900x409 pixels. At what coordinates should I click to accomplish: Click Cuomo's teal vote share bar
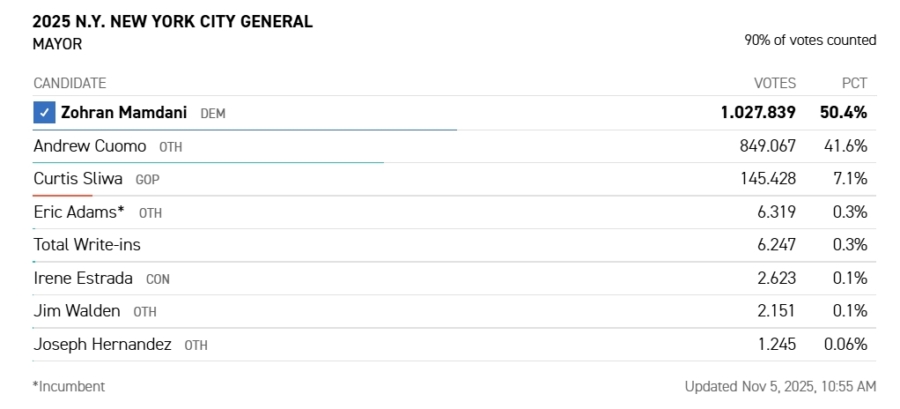(208, 162)
